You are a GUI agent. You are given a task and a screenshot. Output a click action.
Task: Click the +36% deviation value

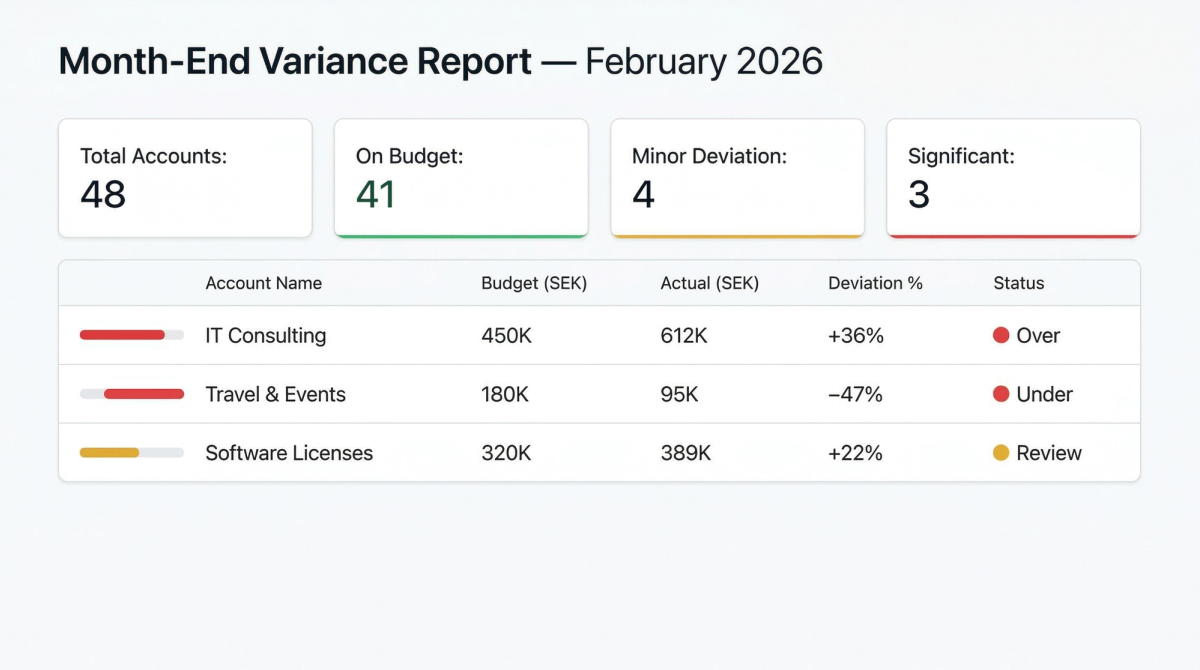click(x=856, y=336)
